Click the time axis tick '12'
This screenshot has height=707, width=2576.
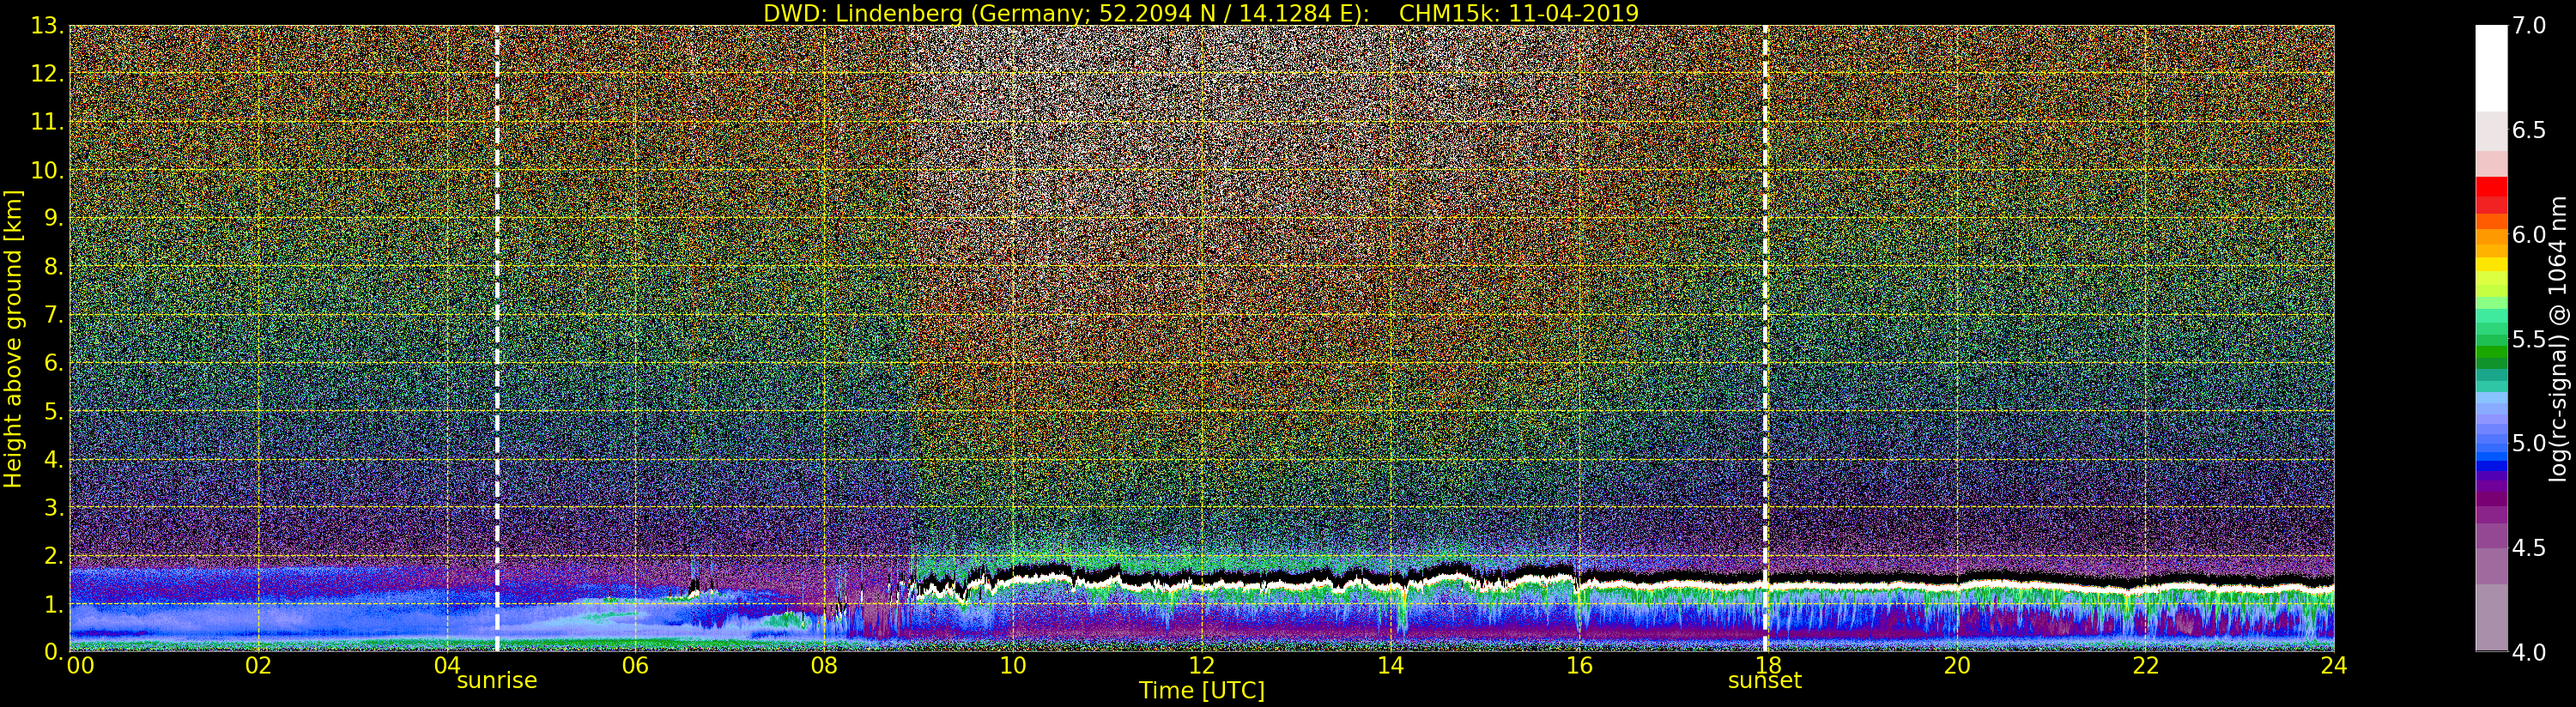tap(1201, 666)
